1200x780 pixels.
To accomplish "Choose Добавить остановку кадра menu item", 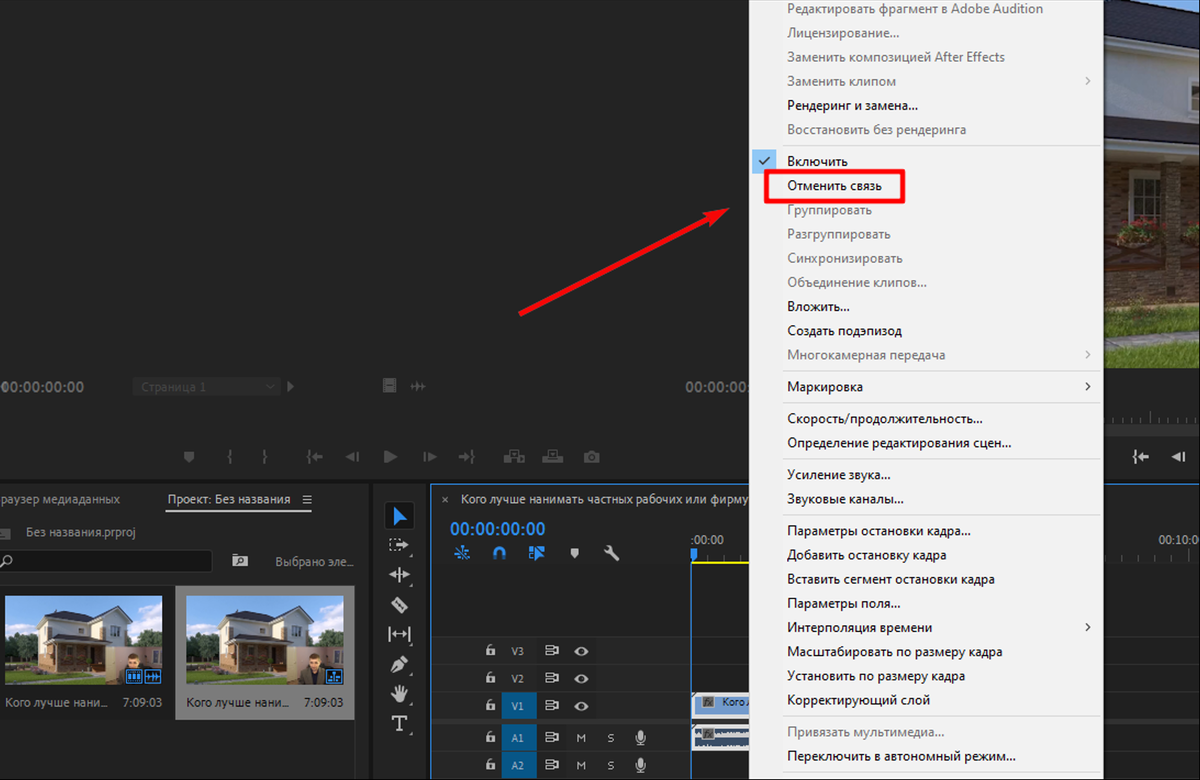I will point(866,555).
